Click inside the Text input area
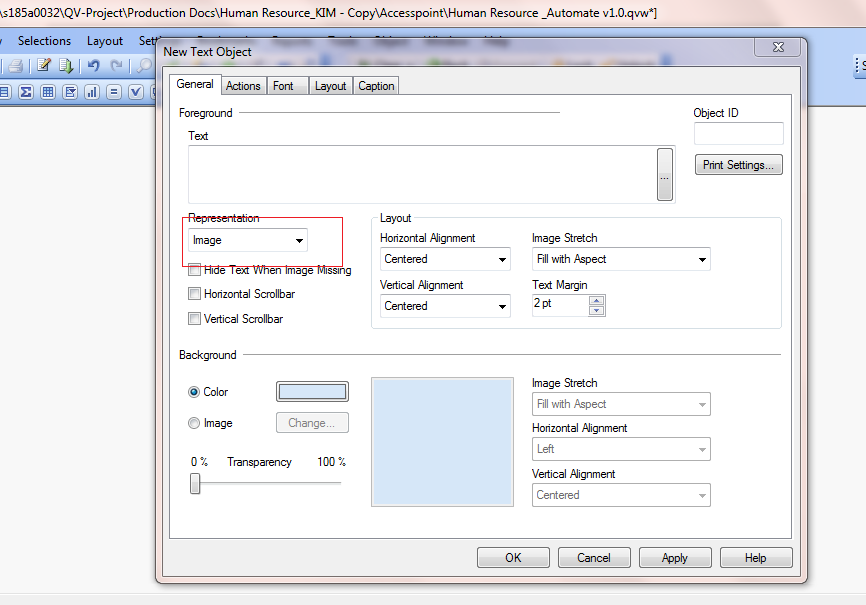 pos(423,175)
